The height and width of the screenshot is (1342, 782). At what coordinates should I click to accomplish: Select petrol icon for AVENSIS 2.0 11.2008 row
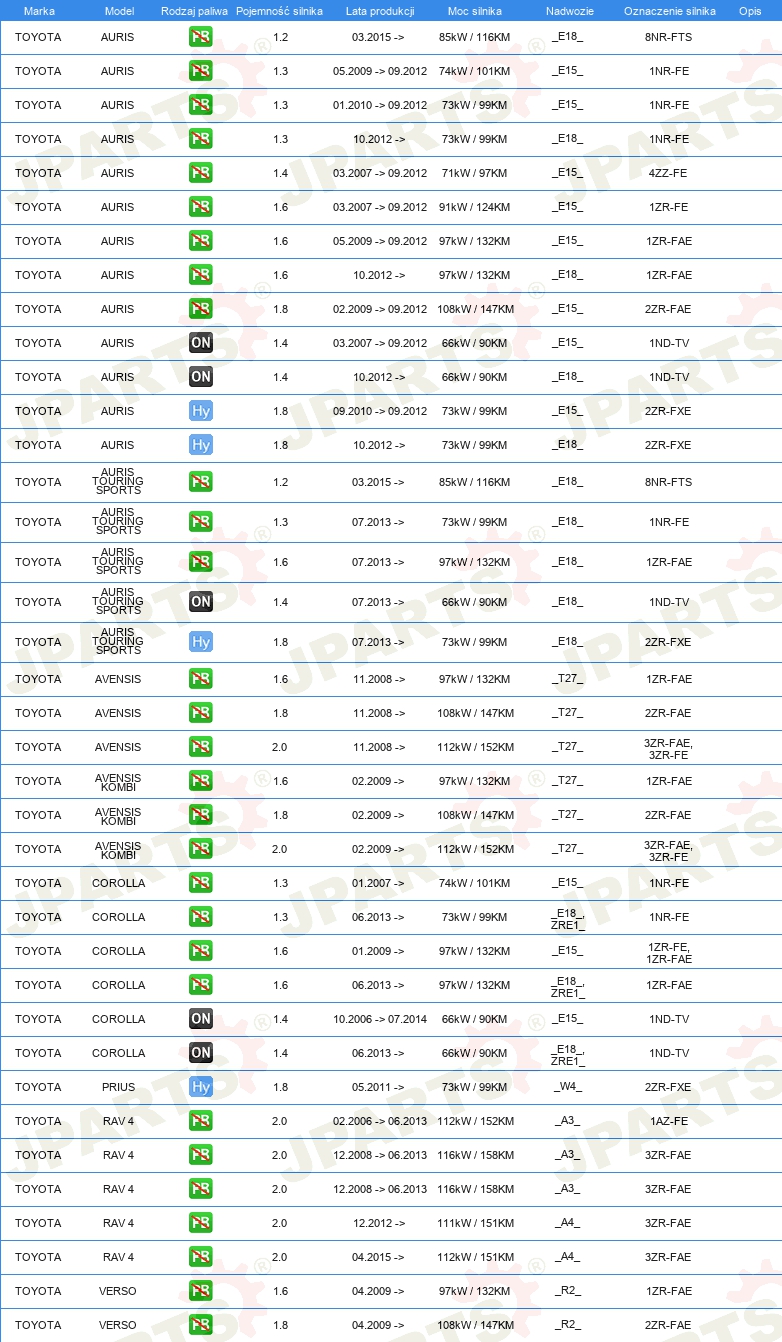tap(201, 747)
